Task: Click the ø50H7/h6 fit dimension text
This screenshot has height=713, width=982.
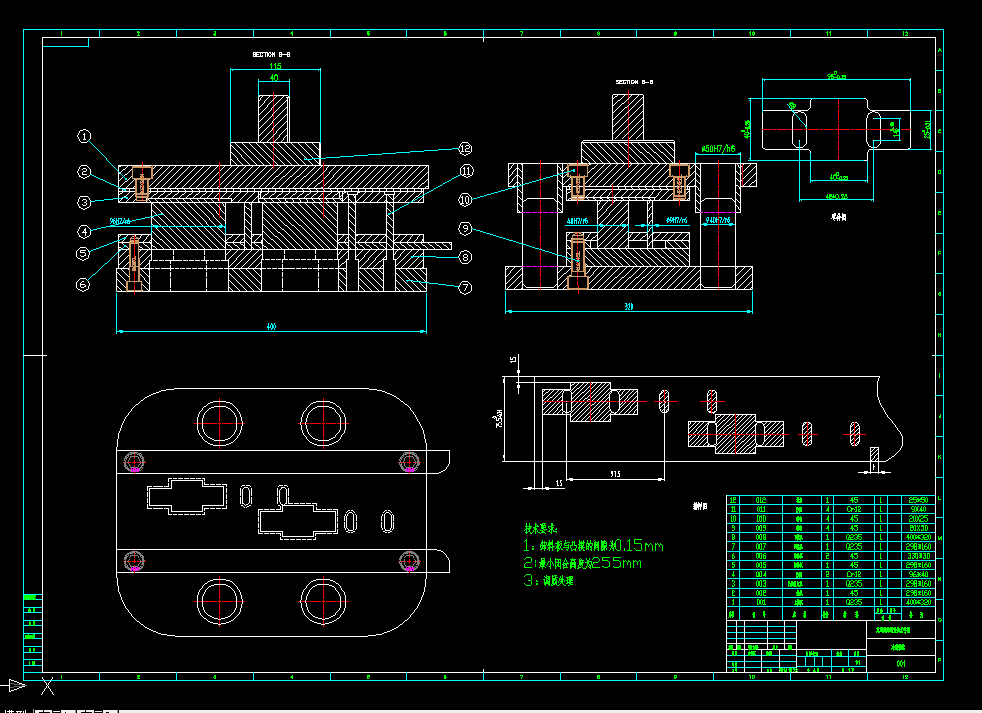Action: point(718,149)
